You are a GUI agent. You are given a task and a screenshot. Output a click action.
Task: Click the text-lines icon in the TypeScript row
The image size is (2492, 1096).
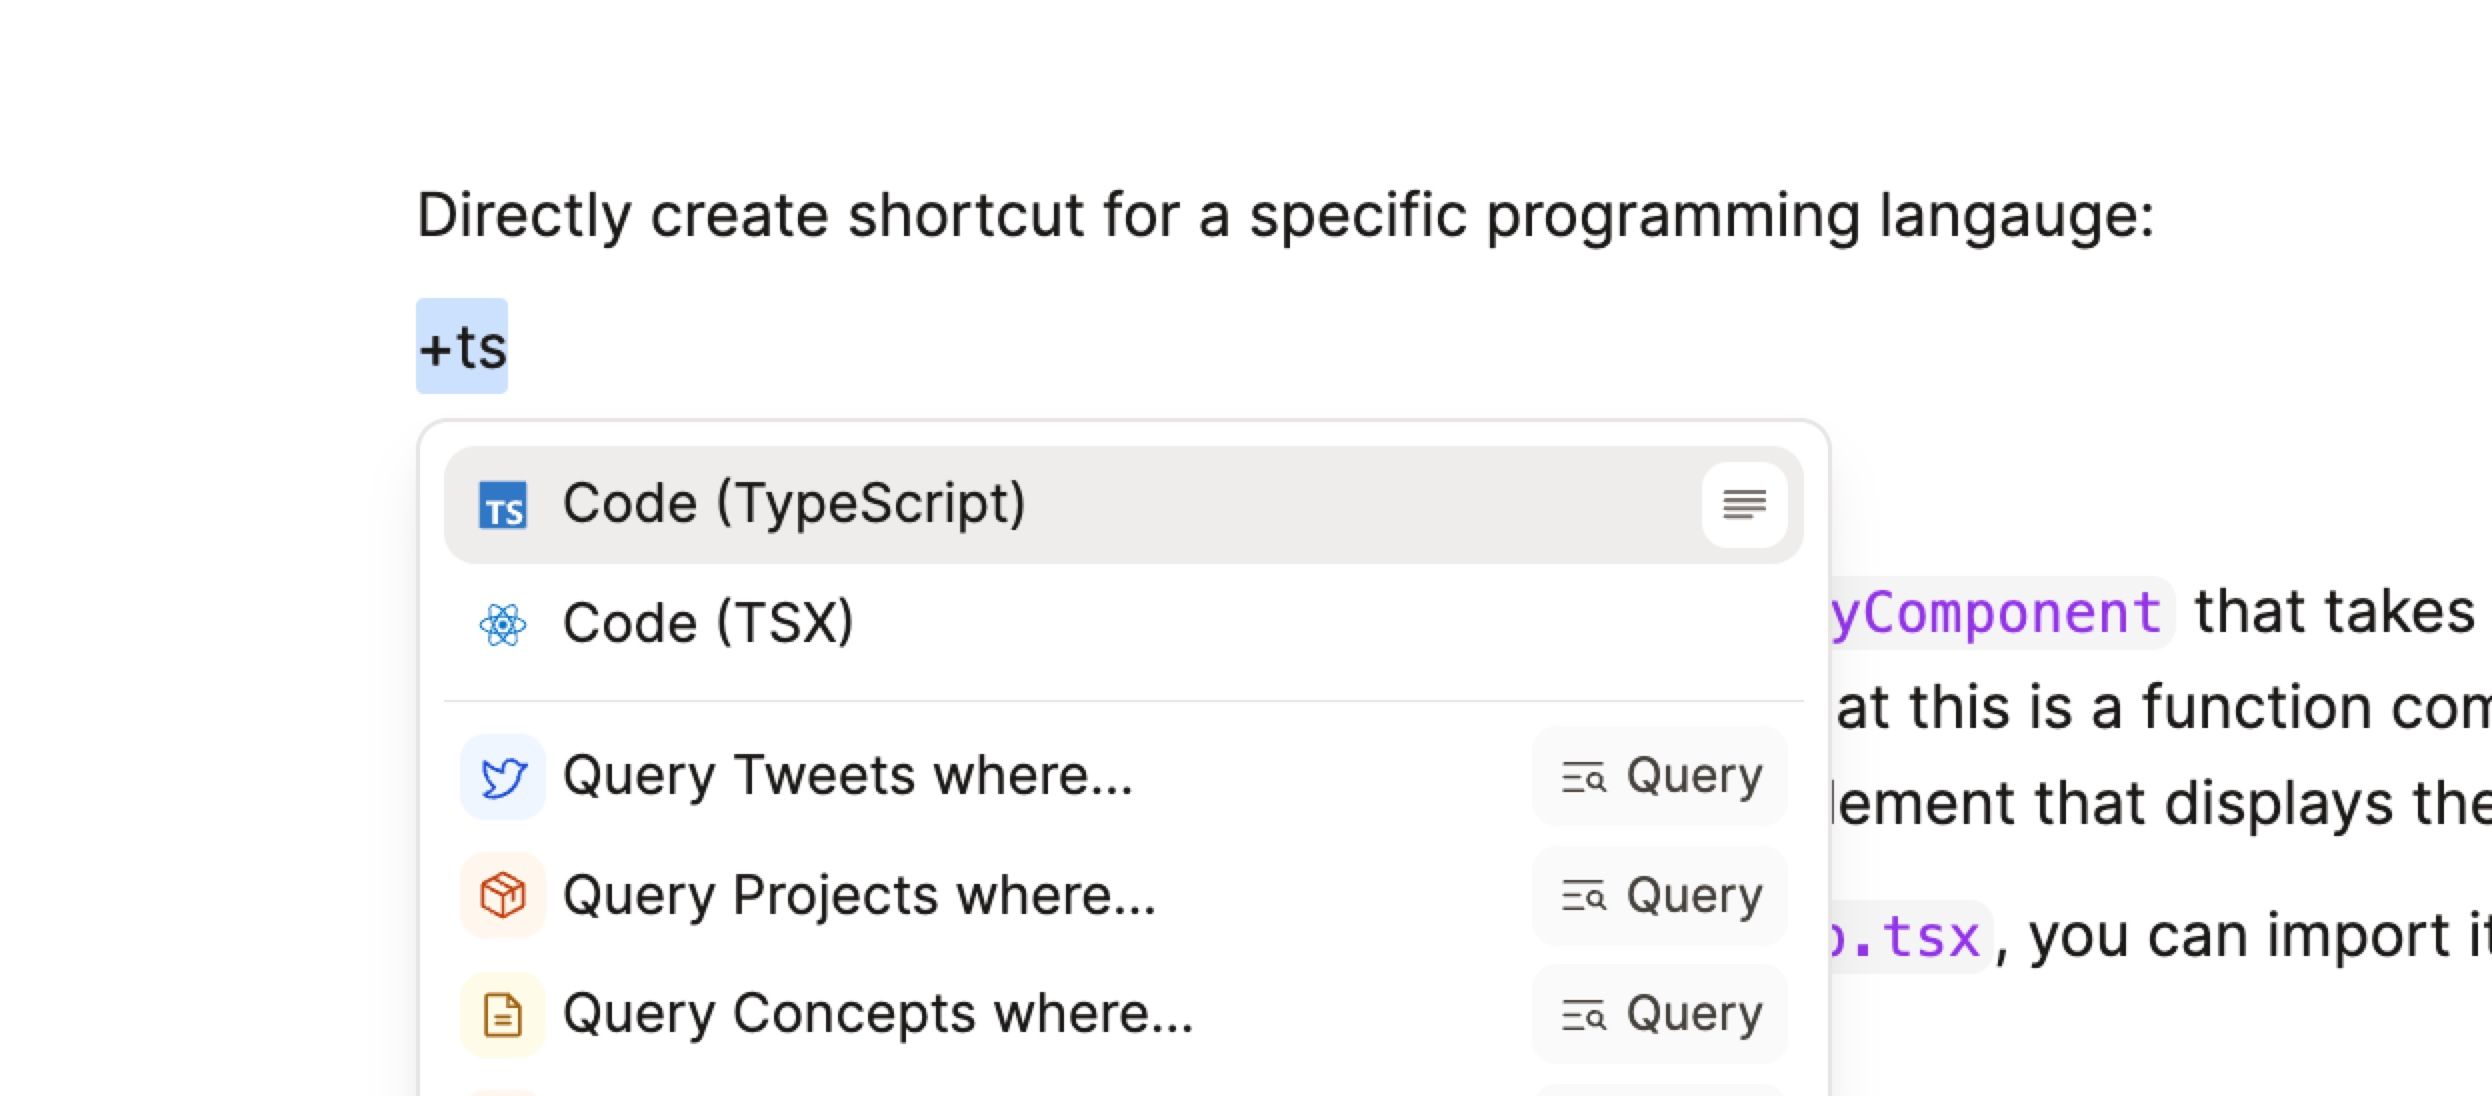(x=1744, y=505)
